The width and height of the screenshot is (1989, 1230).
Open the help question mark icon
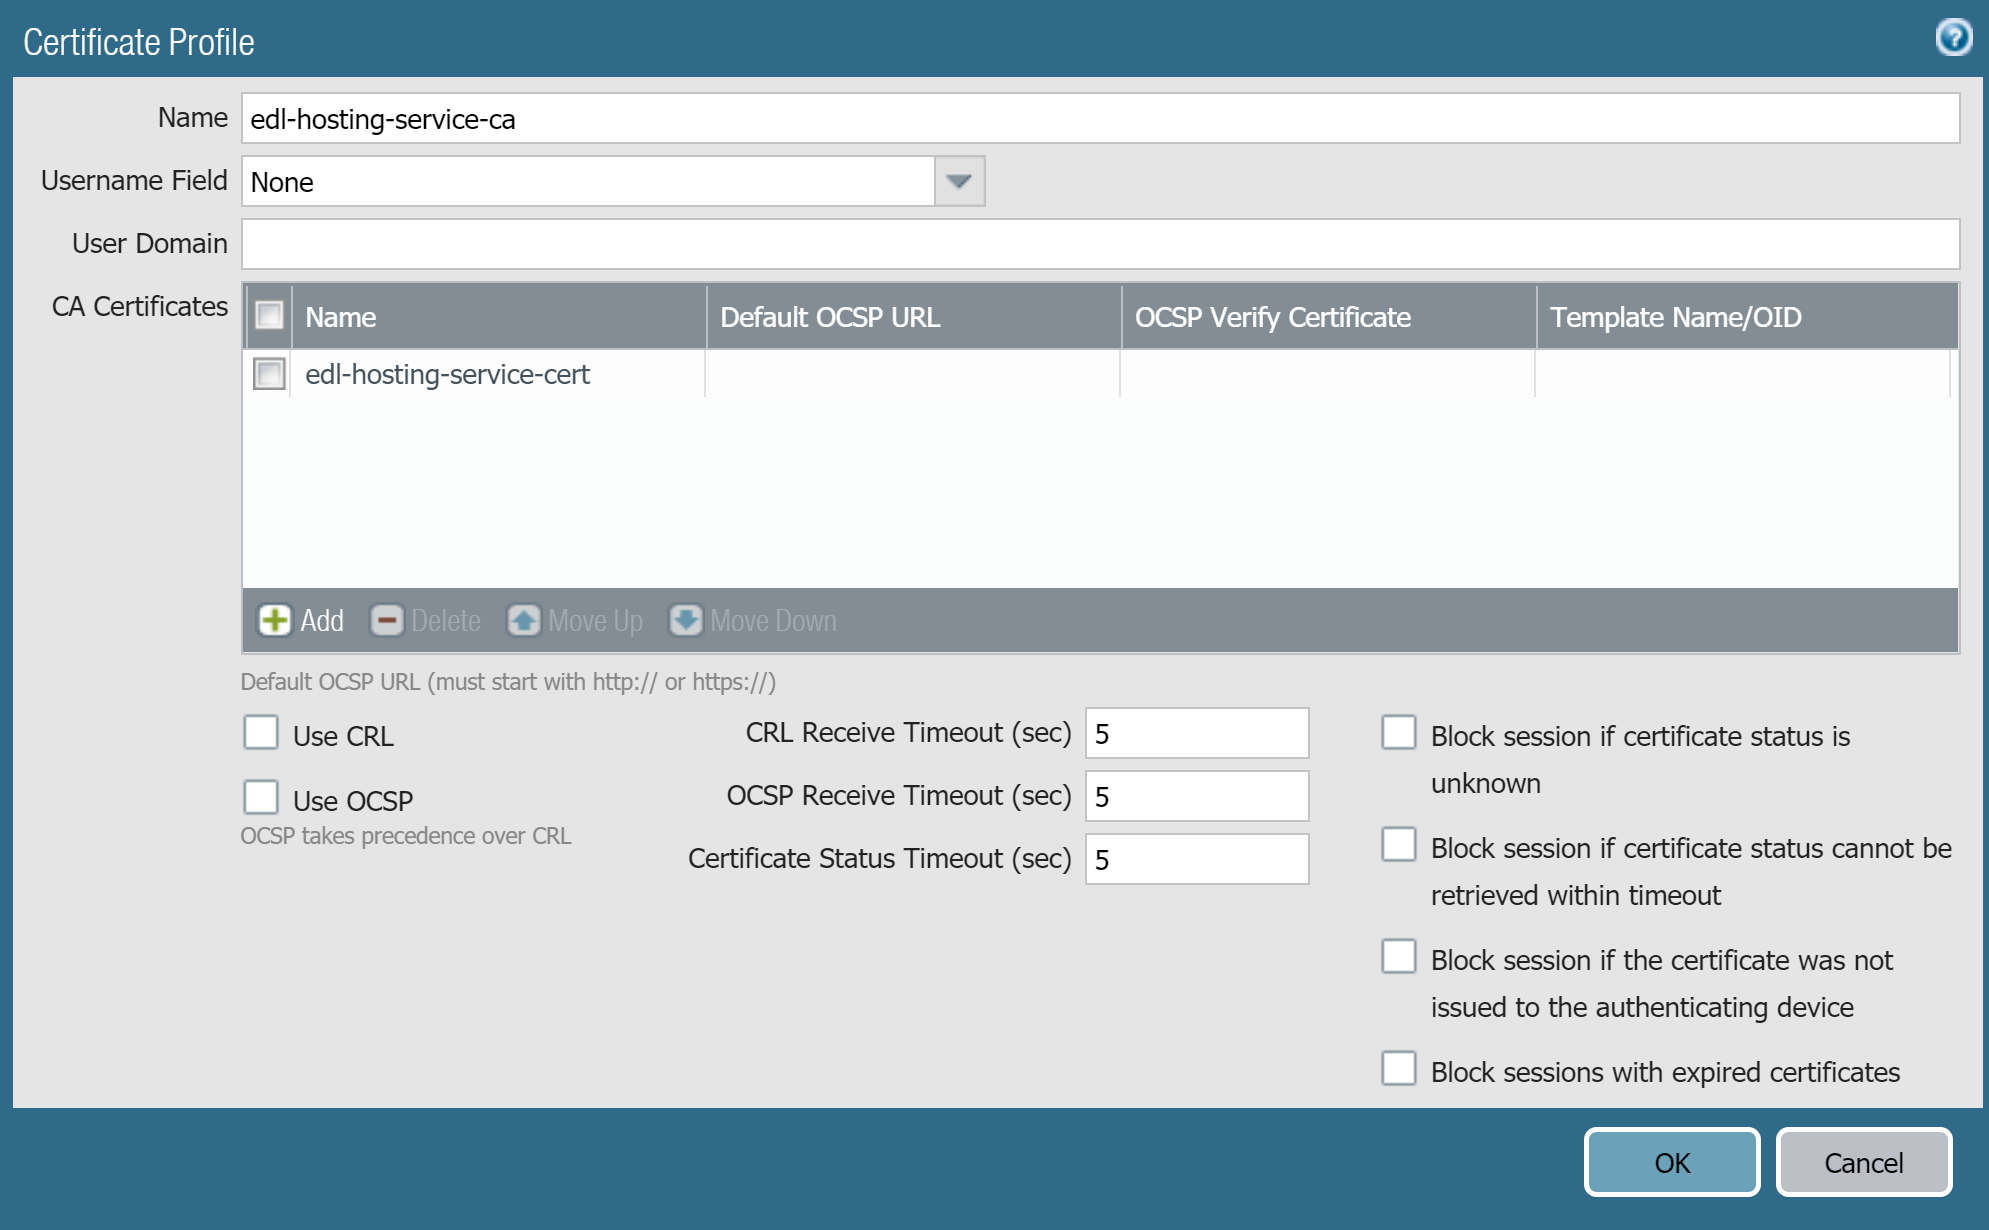pyautogui.click(x=1953, y=38)
